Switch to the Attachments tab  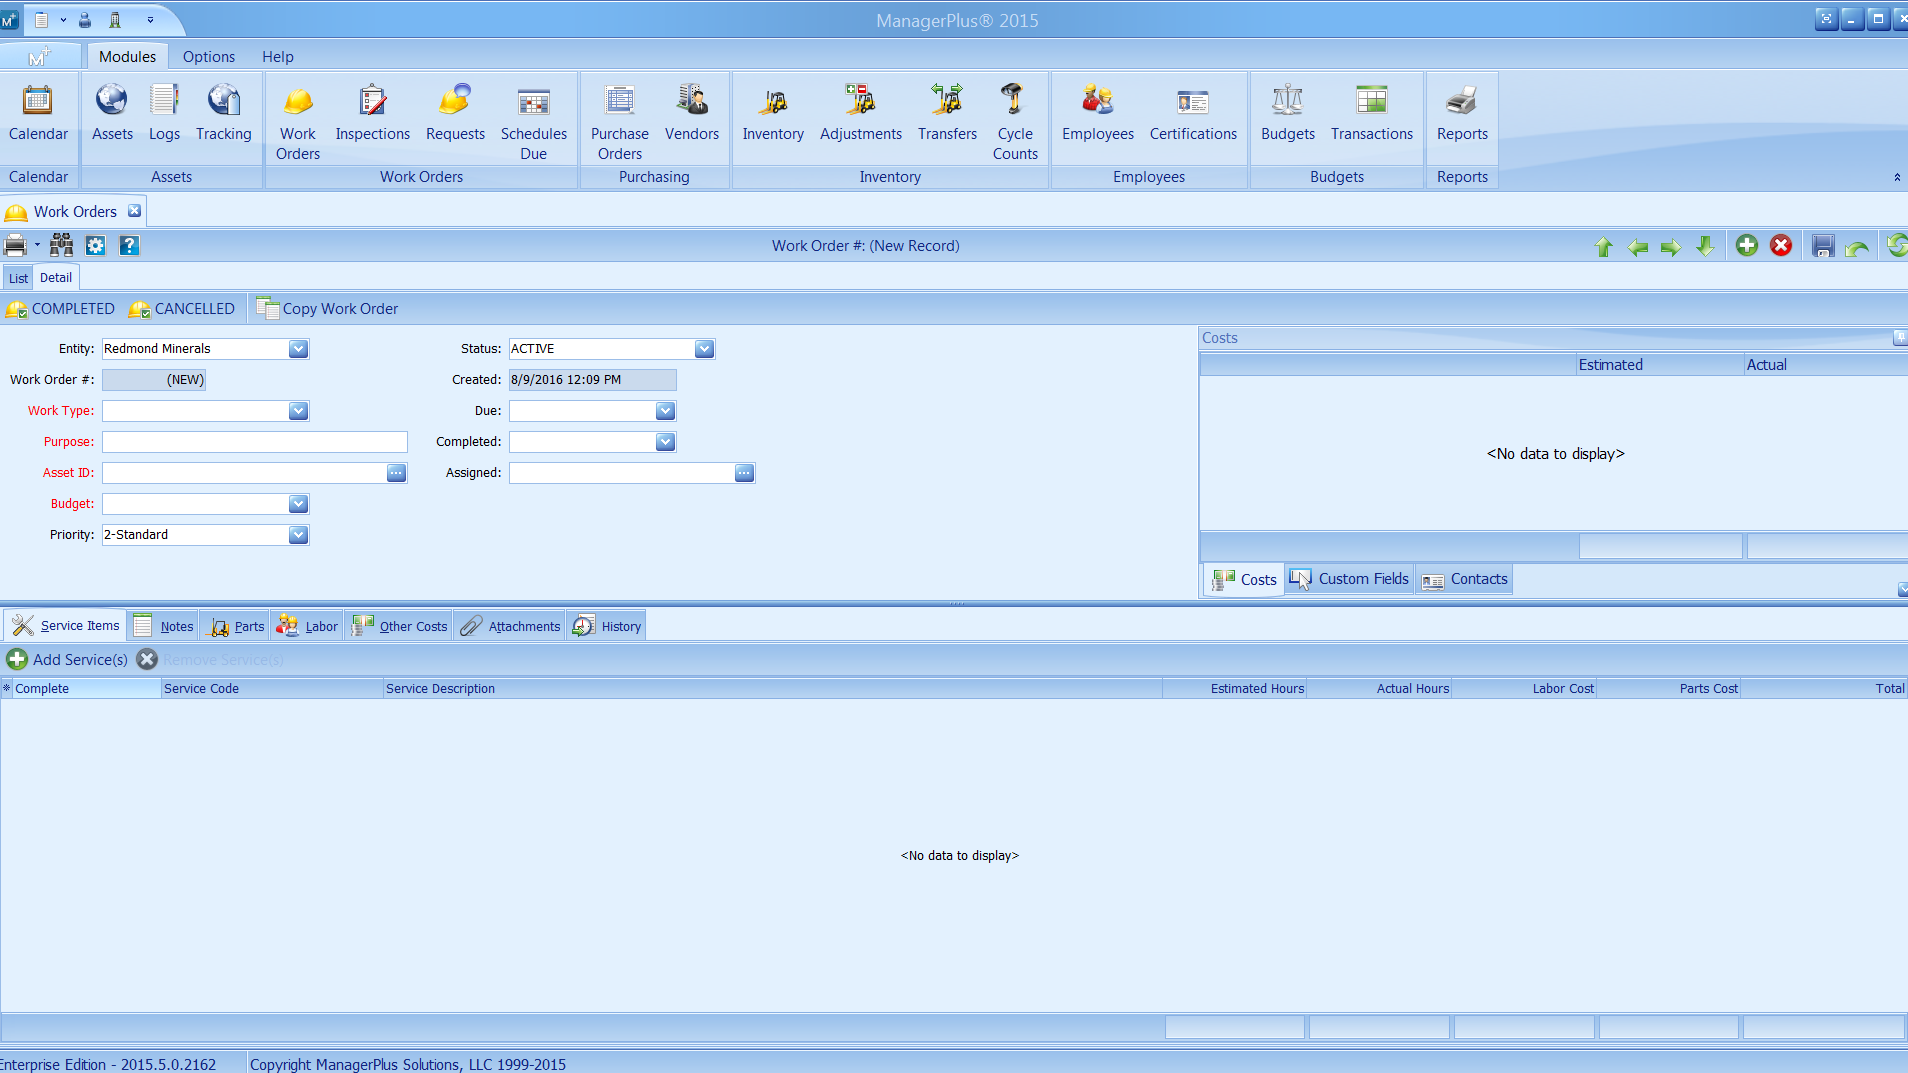pos(510,626)
